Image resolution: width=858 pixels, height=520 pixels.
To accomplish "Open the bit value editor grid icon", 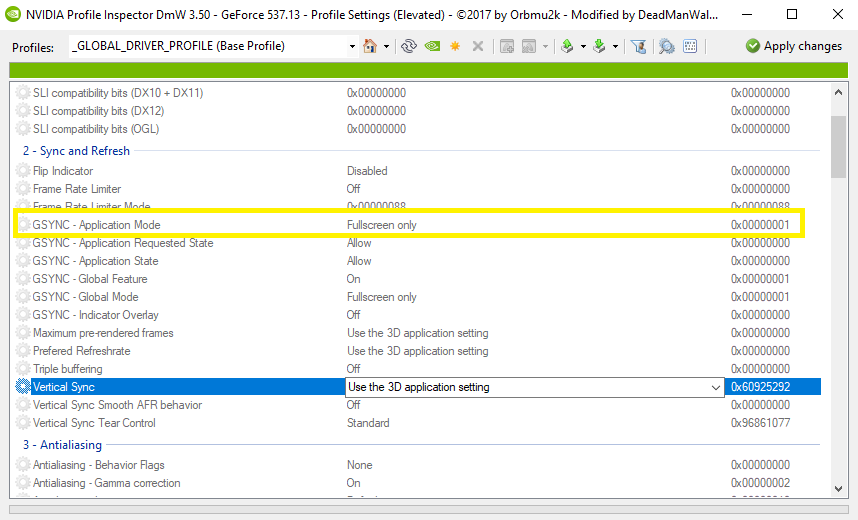I will (692, 46).
